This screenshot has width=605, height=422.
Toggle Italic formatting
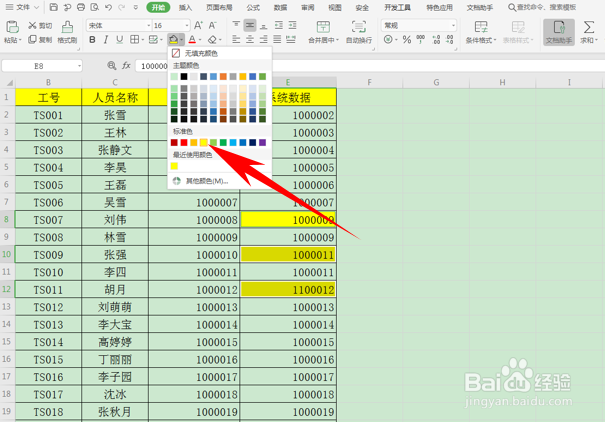point(106,39)
